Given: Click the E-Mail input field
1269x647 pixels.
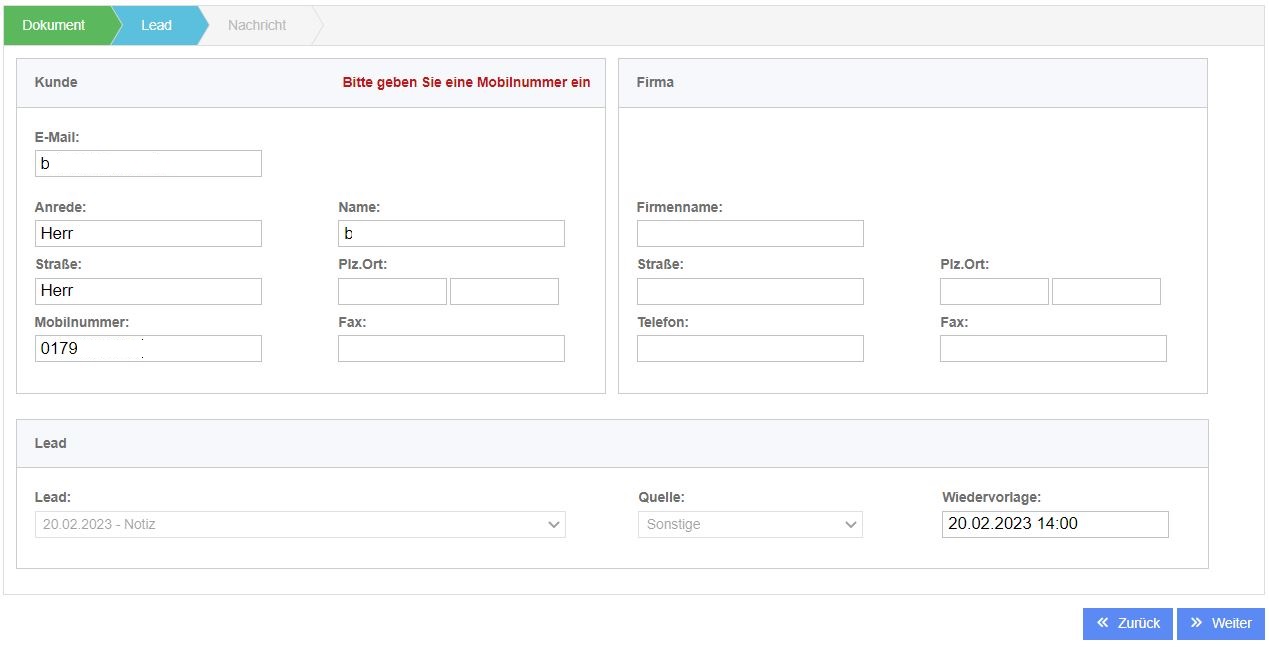Looking at the screenshot, I should [148, 163].
